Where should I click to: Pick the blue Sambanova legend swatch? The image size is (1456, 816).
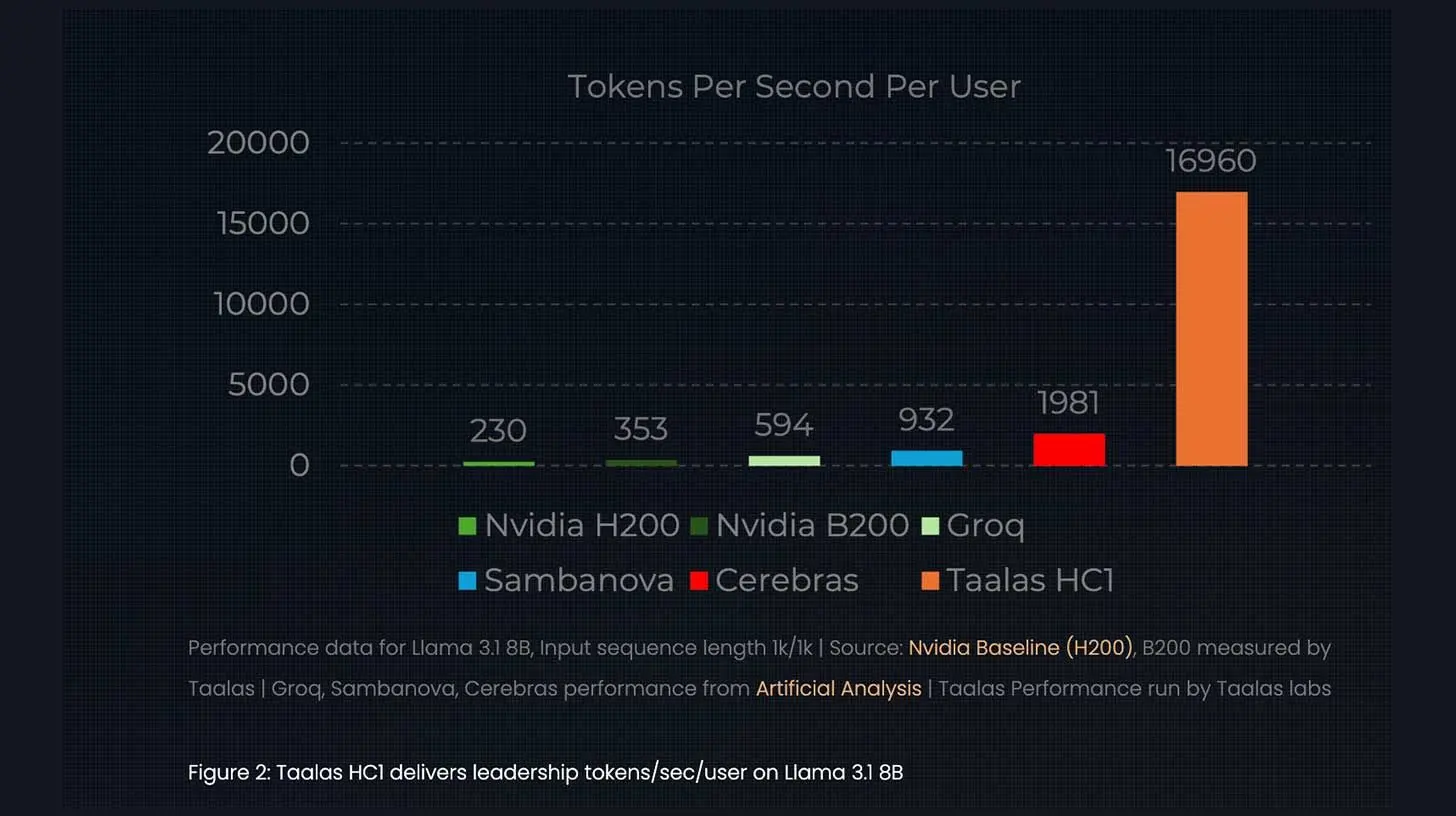click(x=467, y=581)
